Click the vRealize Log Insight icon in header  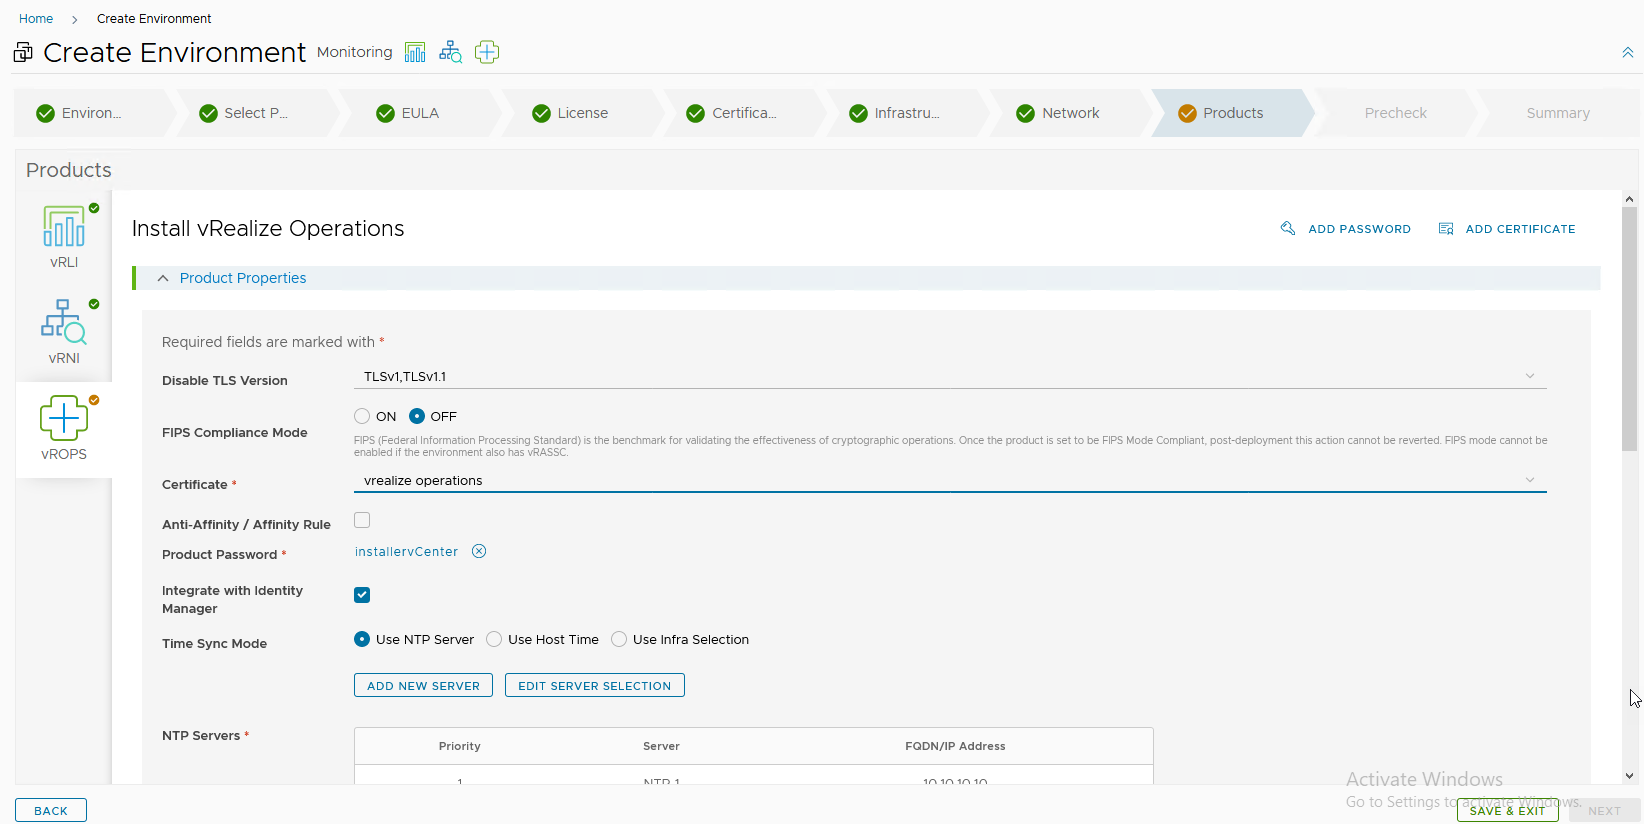point(415,52)
